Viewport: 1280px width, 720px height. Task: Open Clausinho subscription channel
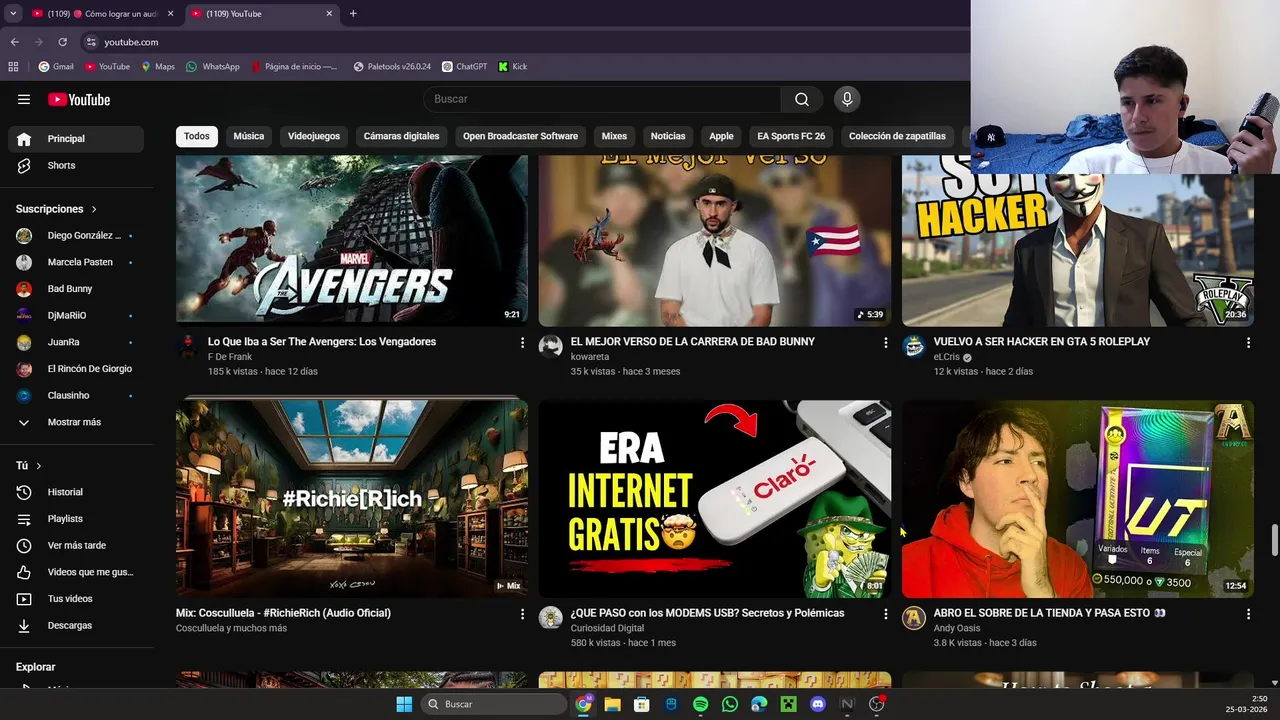[x=76, y=395]
